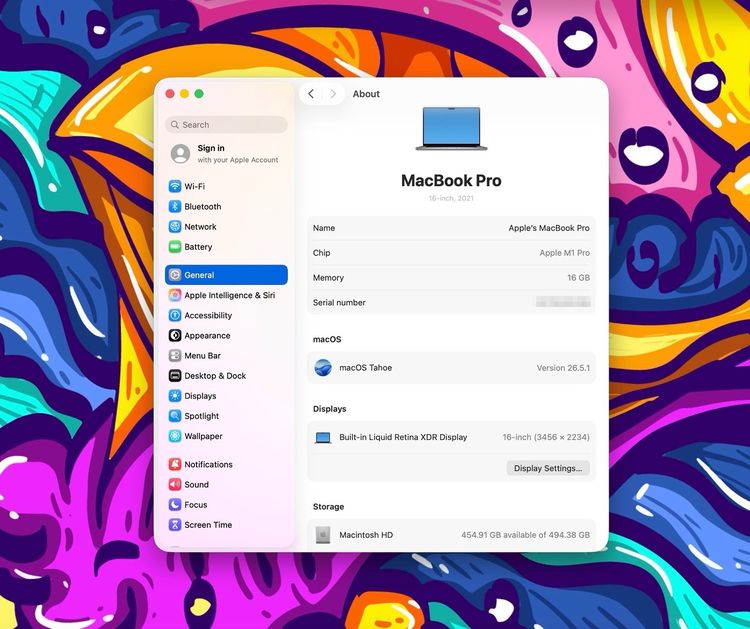Open Appearance settings
Screen dimensions: 750x629
click(x=226, y=335)
